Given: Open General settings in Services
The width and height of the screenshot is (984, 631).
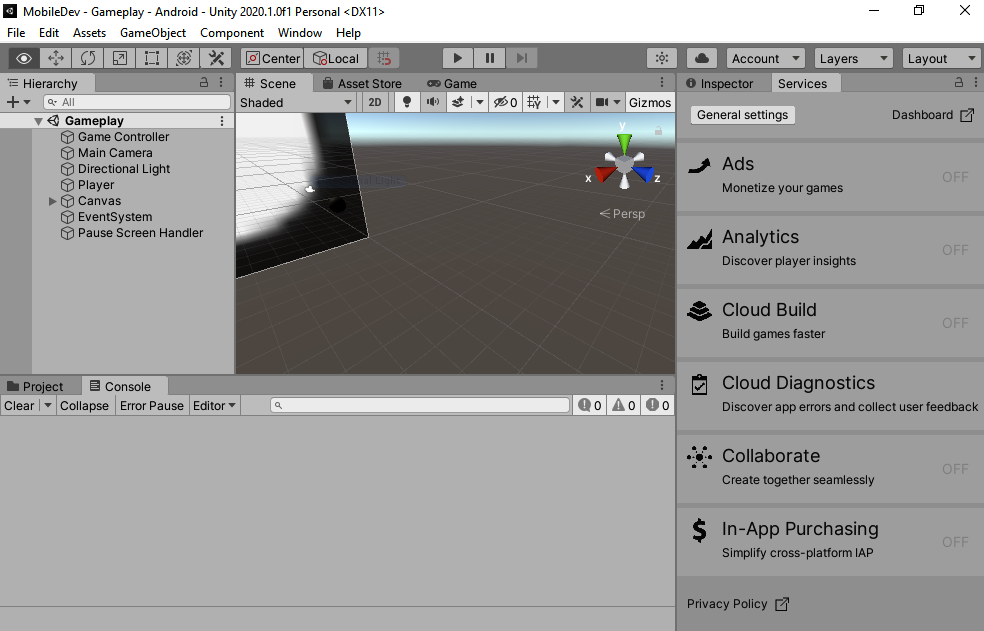Looking at the screenshot, I should pos(742,115).
